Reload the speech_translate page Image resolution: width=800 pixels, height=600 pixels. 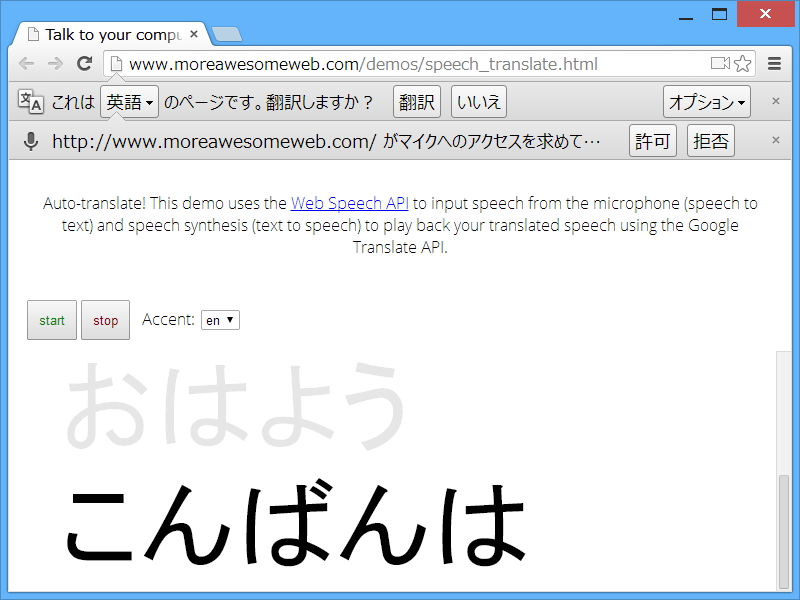tap(84, 62)
